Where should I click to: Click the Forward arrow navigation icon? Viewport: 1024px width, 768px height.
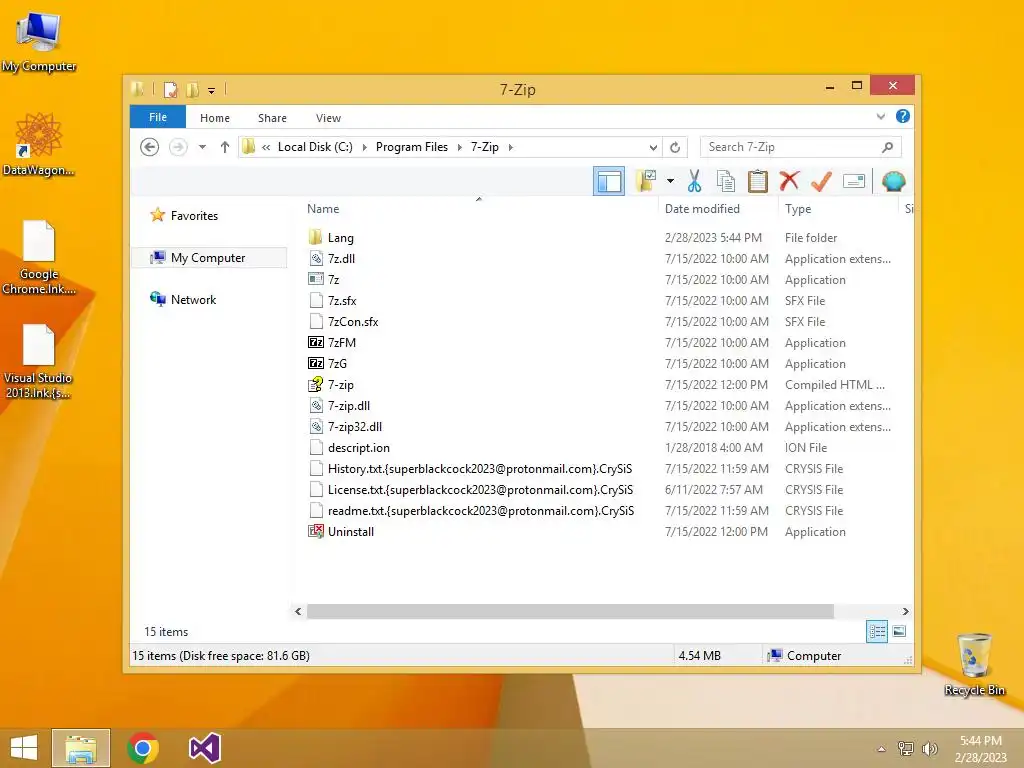tap(178, 147)
